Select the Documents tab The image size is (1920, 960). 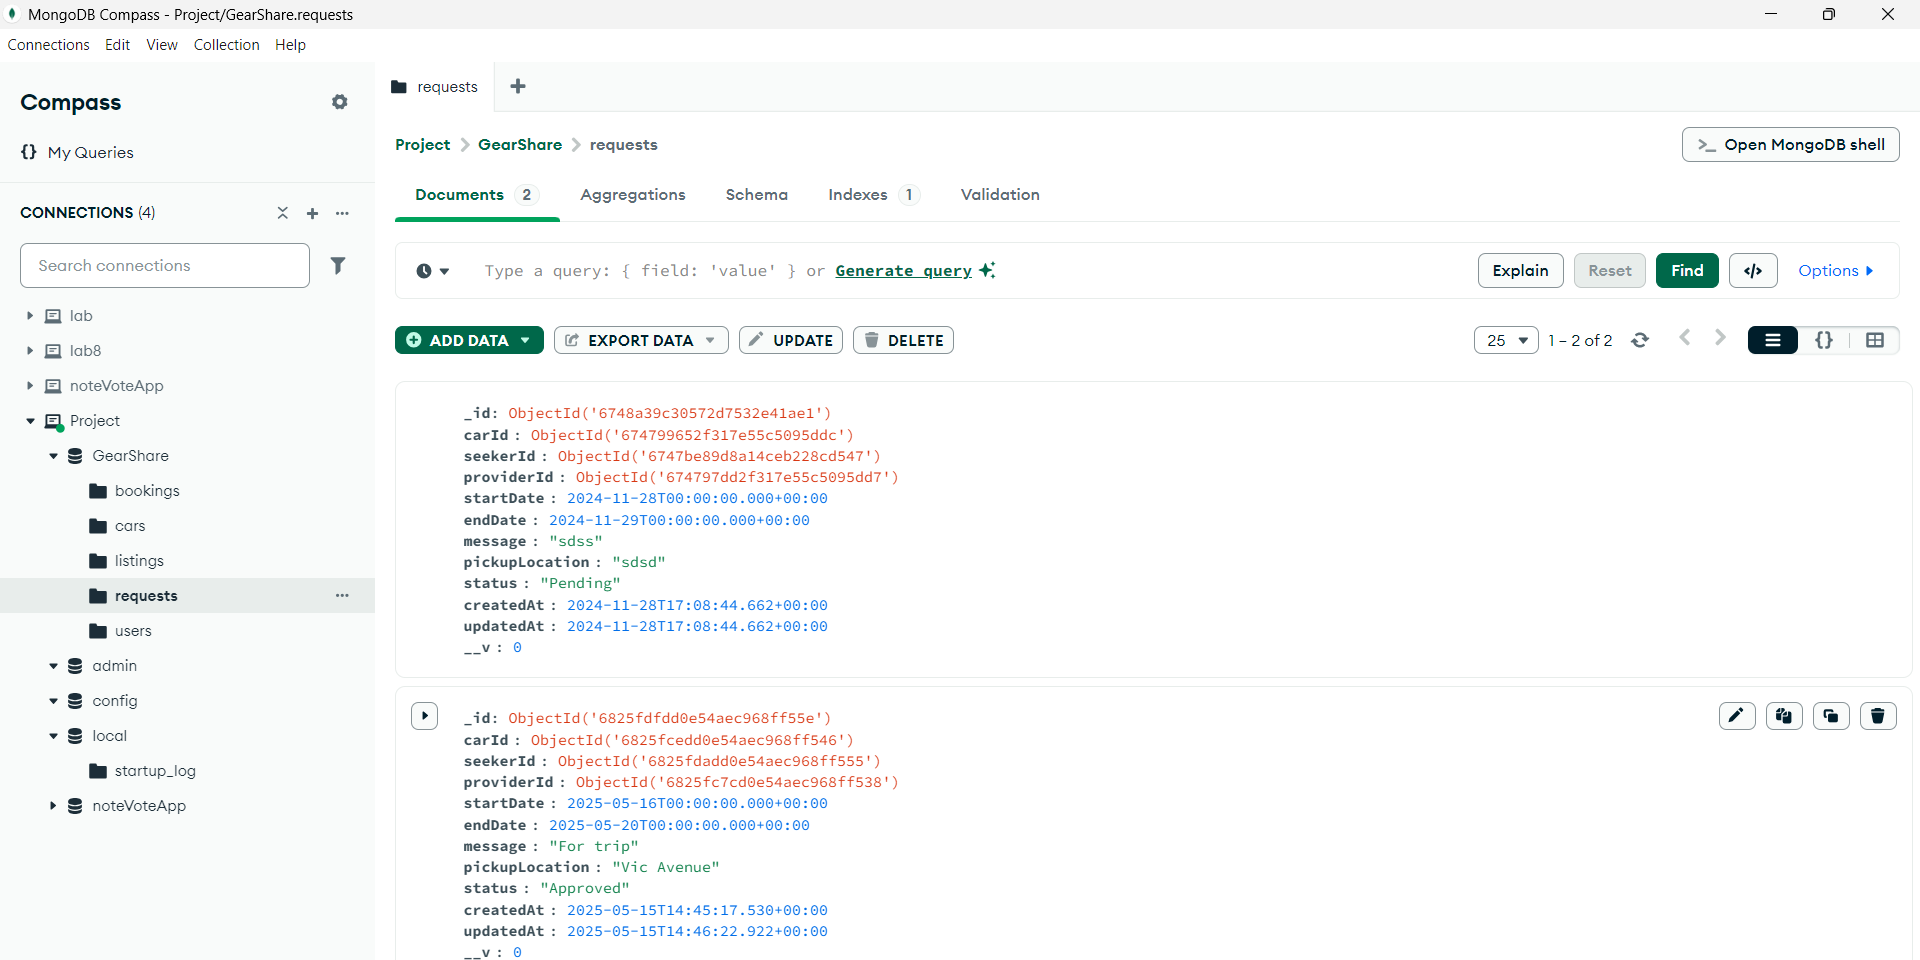(x=477, y=195)
